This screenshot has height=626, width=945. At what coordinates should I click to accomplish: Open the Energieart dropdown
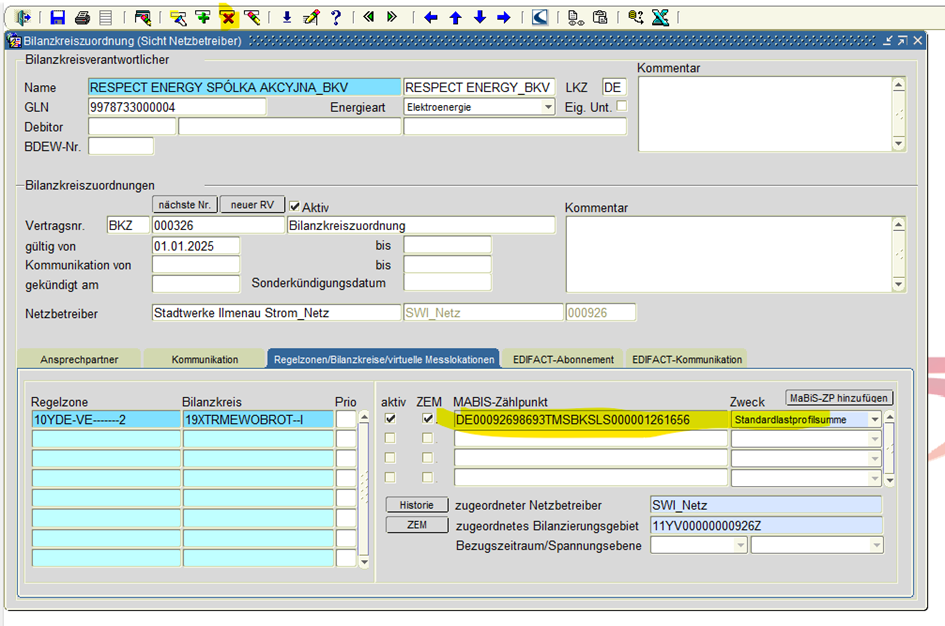[548, 107]
